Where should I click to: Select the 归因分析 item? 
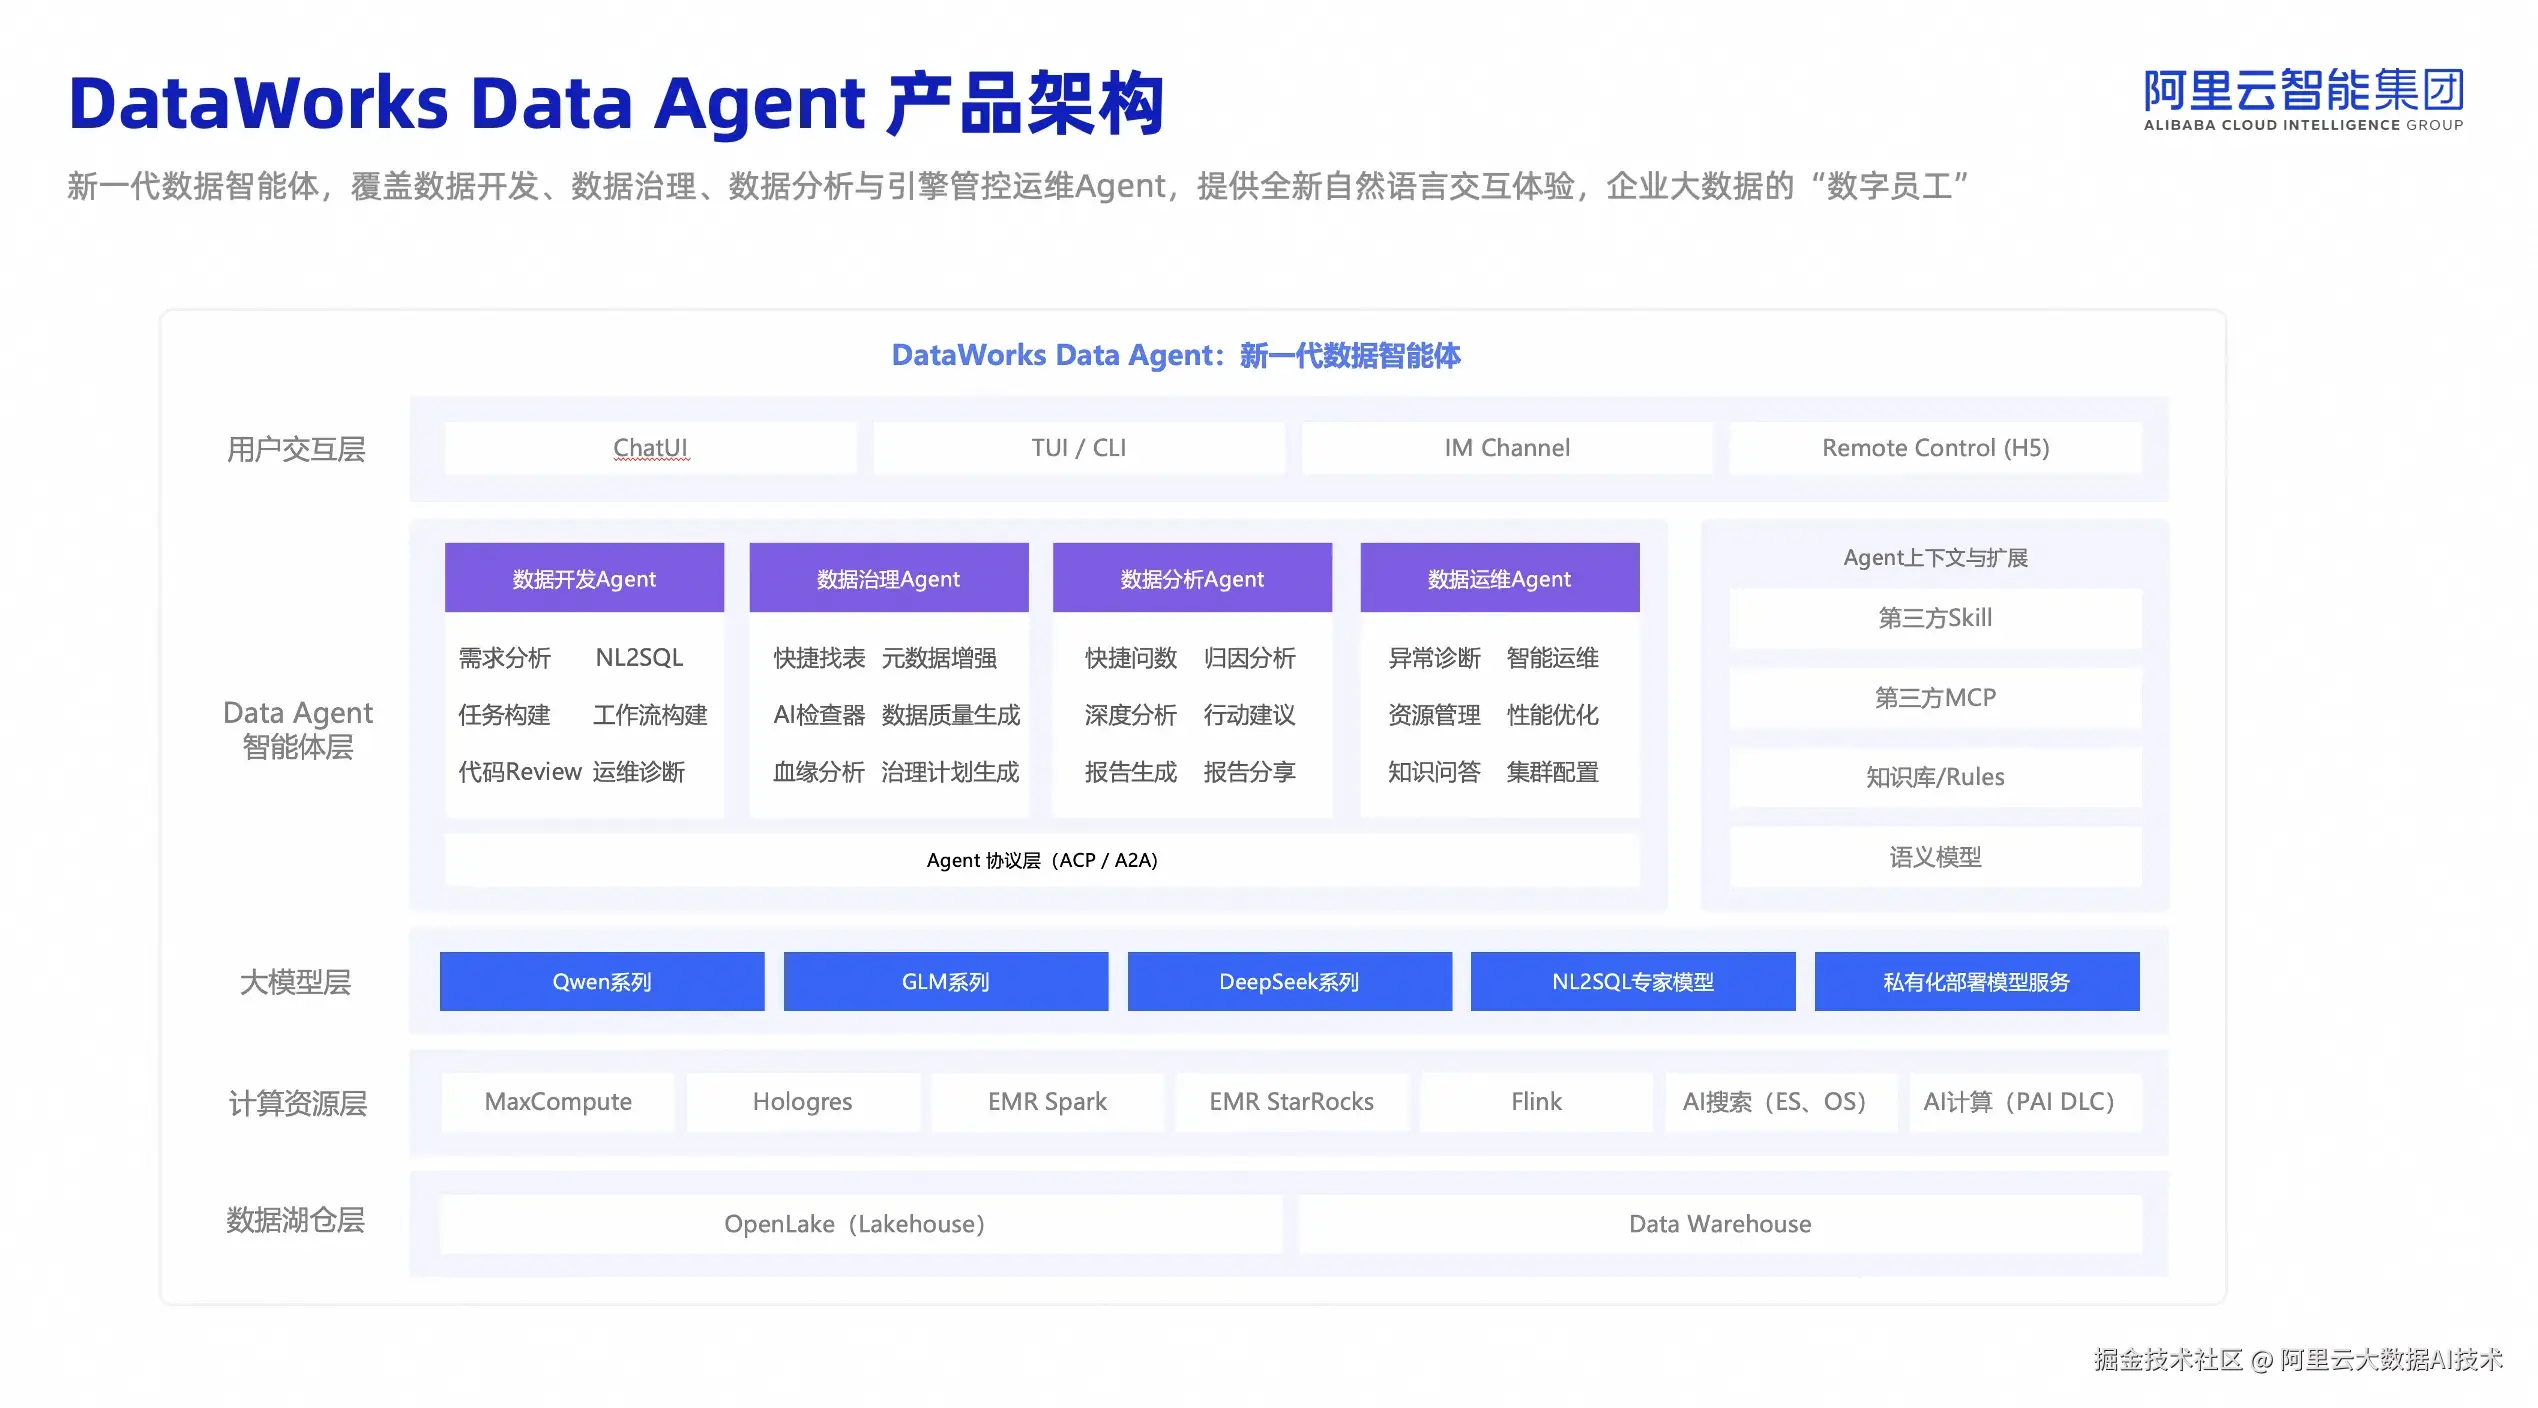1250,658
